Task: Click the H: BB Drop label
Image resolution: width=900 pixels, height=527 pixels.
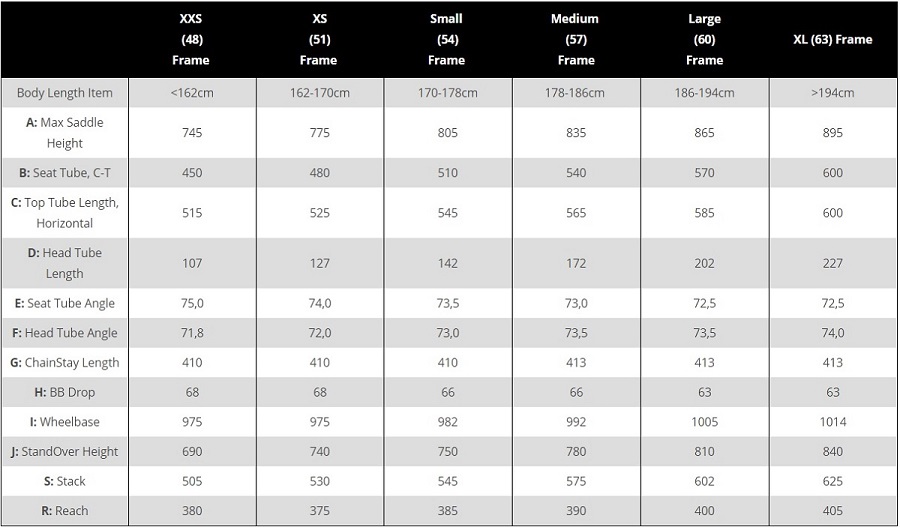Action: (x=64, y=393)
